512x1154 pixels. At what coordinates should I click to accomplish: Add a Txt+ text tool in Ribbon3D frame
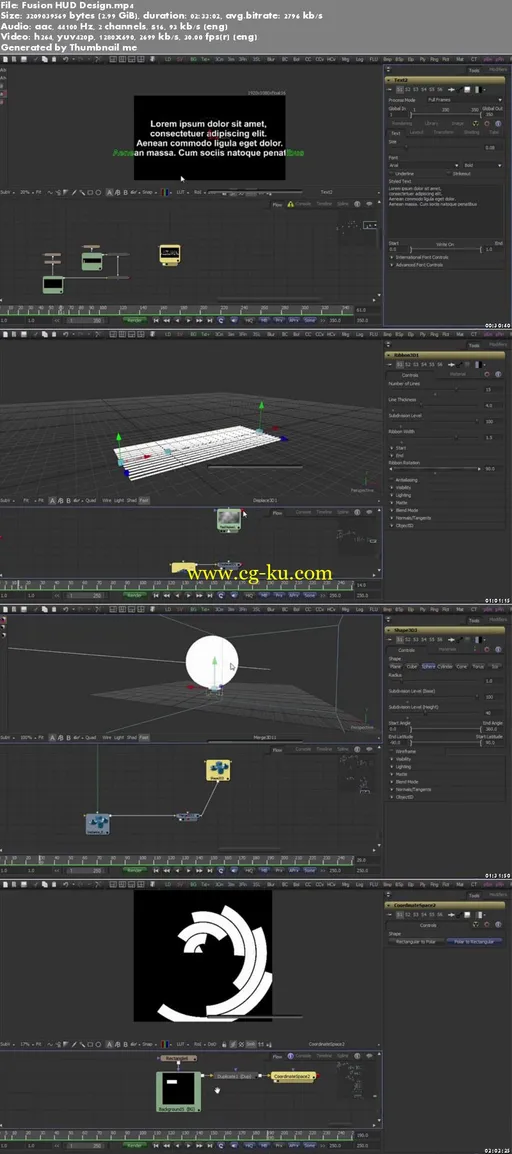(205, 334)
